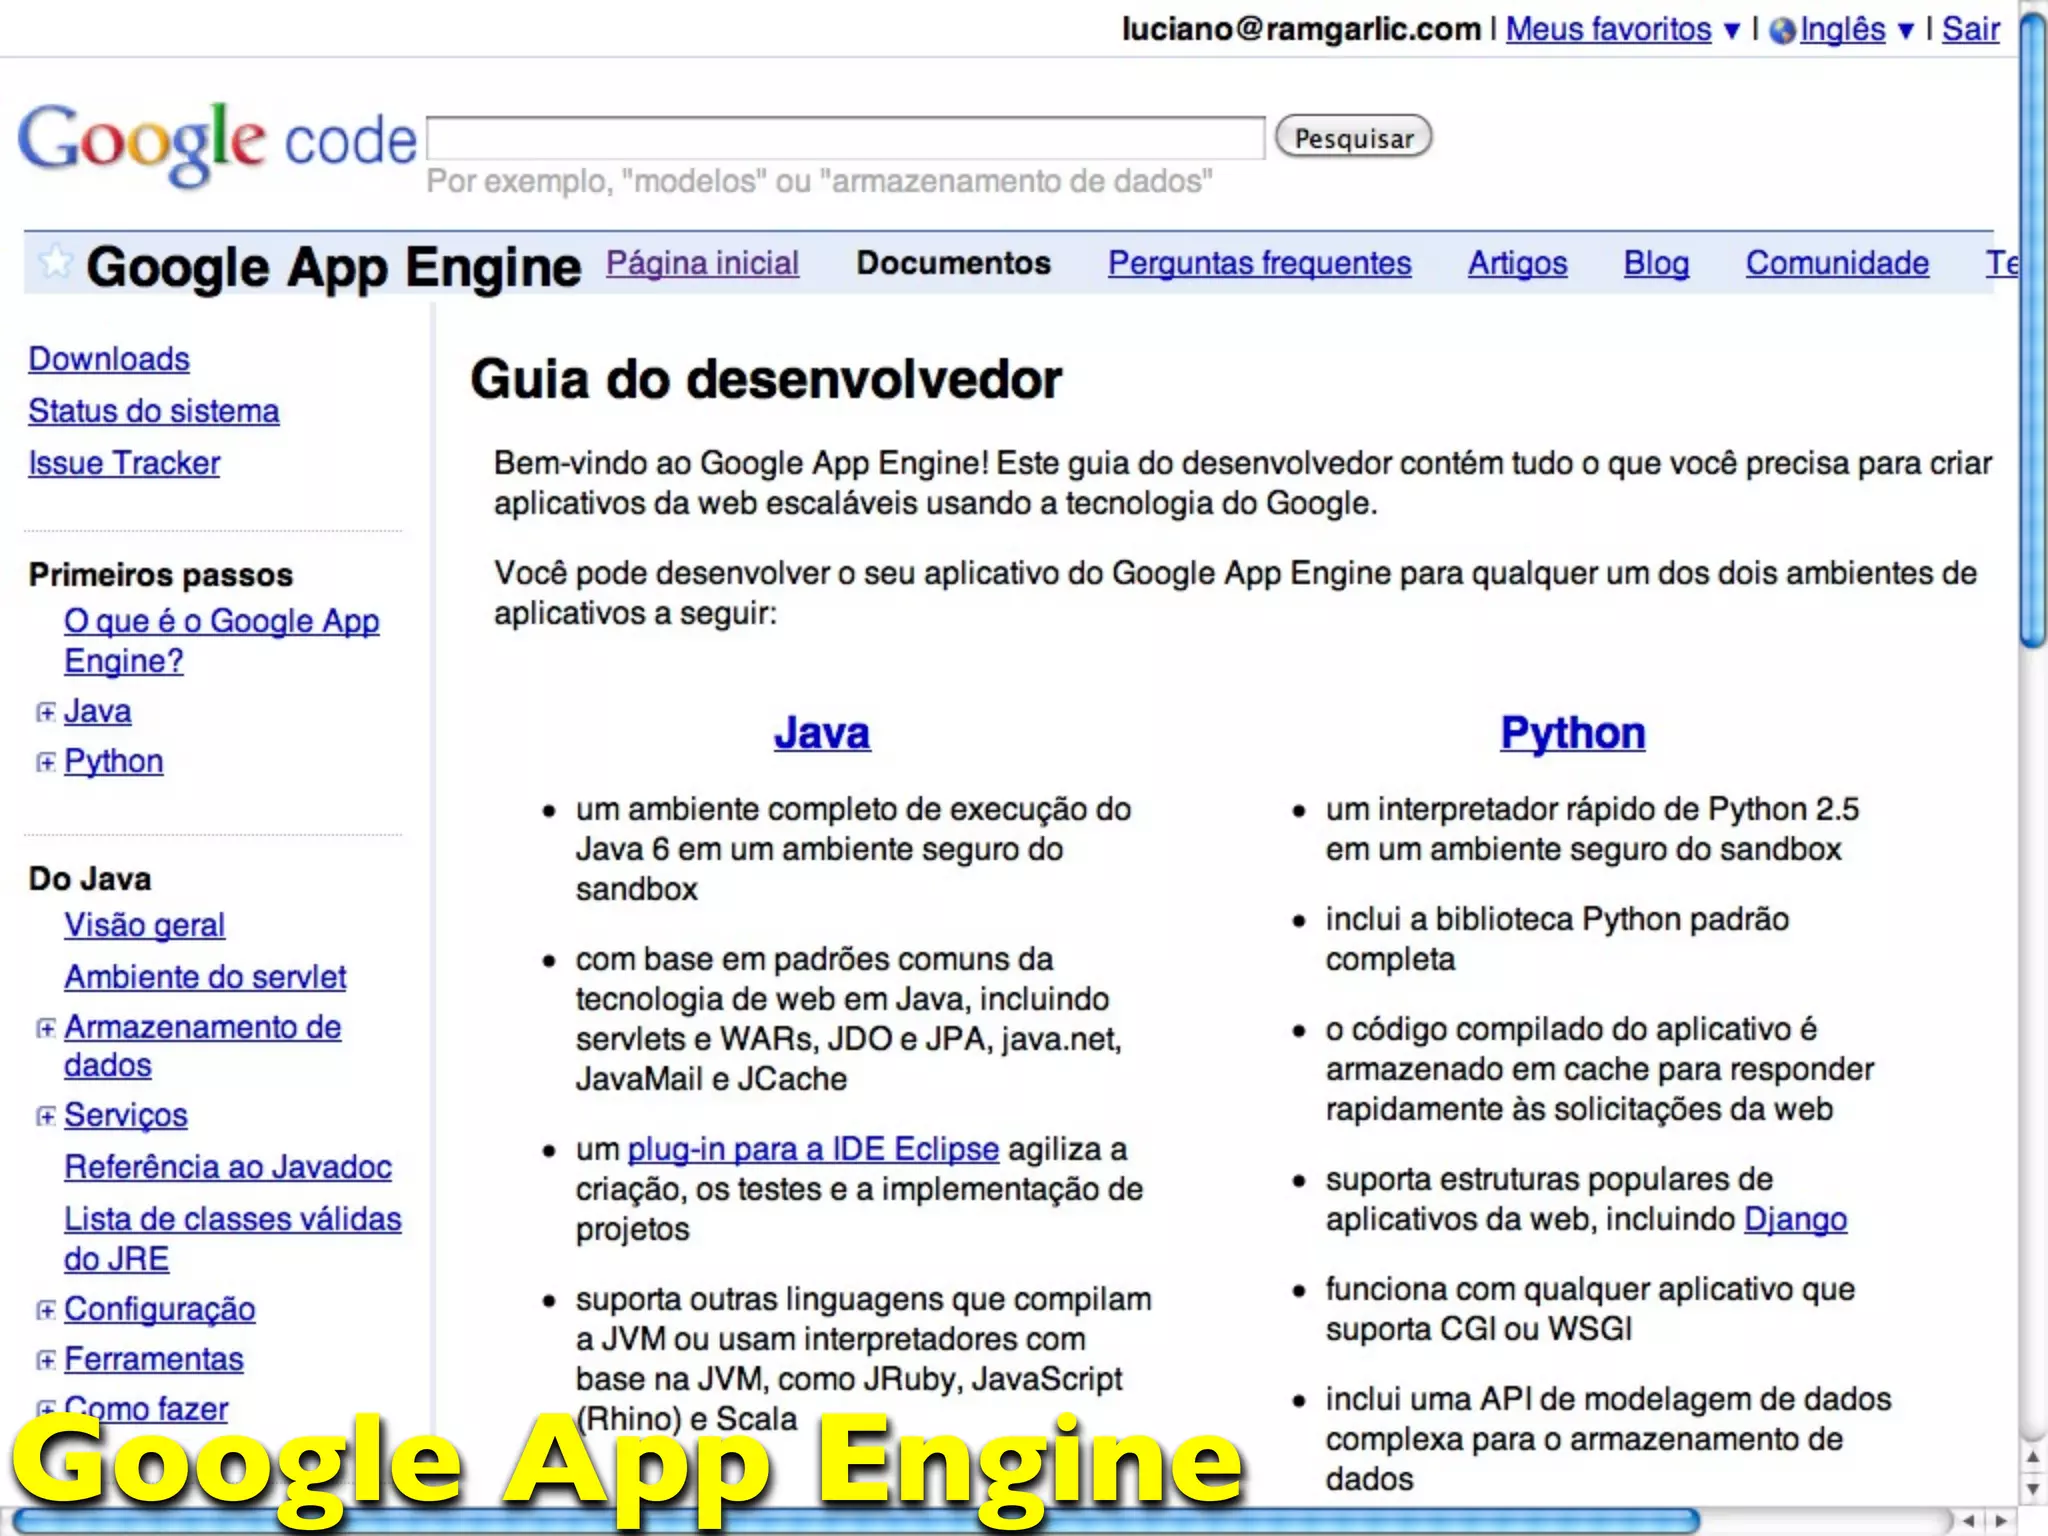The width and height of the screenshot is (2048, 1536).
Task: Expand the Serviços section
Action: [45, 1116]
